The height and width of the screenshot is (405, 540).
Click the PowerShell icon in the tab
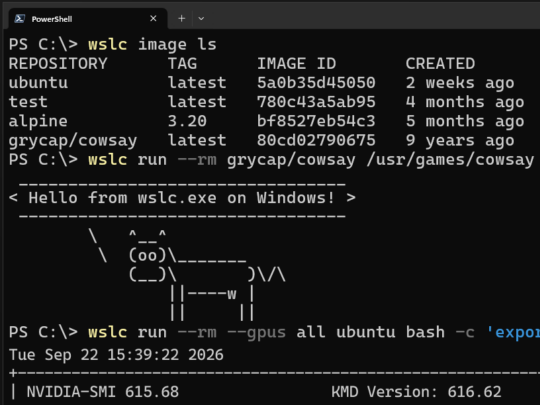tap(19, 19)
